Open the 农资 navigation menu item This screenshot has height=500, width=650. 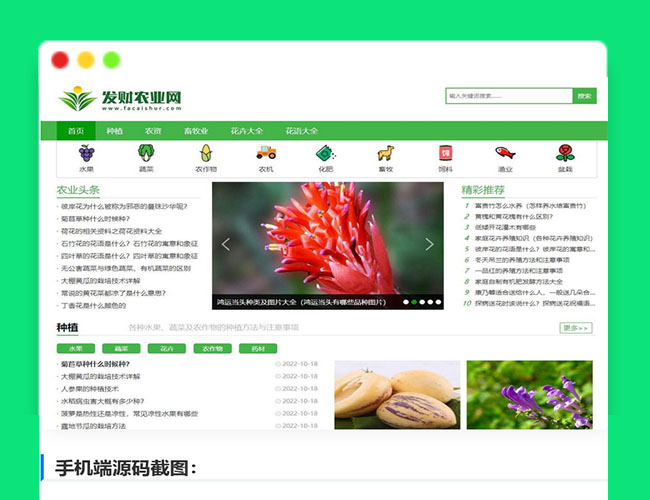pyautogui.click(x=153, y=131)
